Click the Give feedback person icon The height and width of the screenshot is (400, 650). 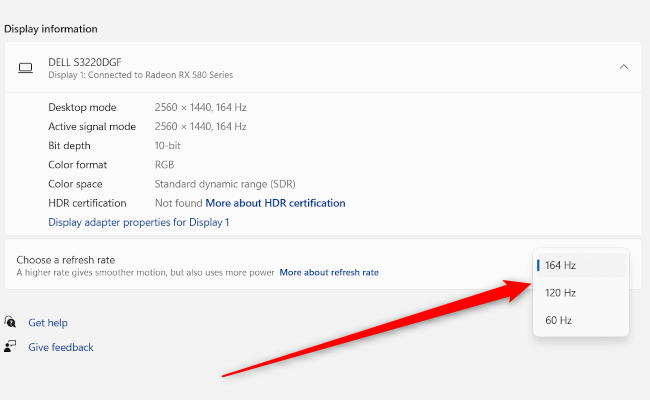pyautogui.click(x=10, y=346)
